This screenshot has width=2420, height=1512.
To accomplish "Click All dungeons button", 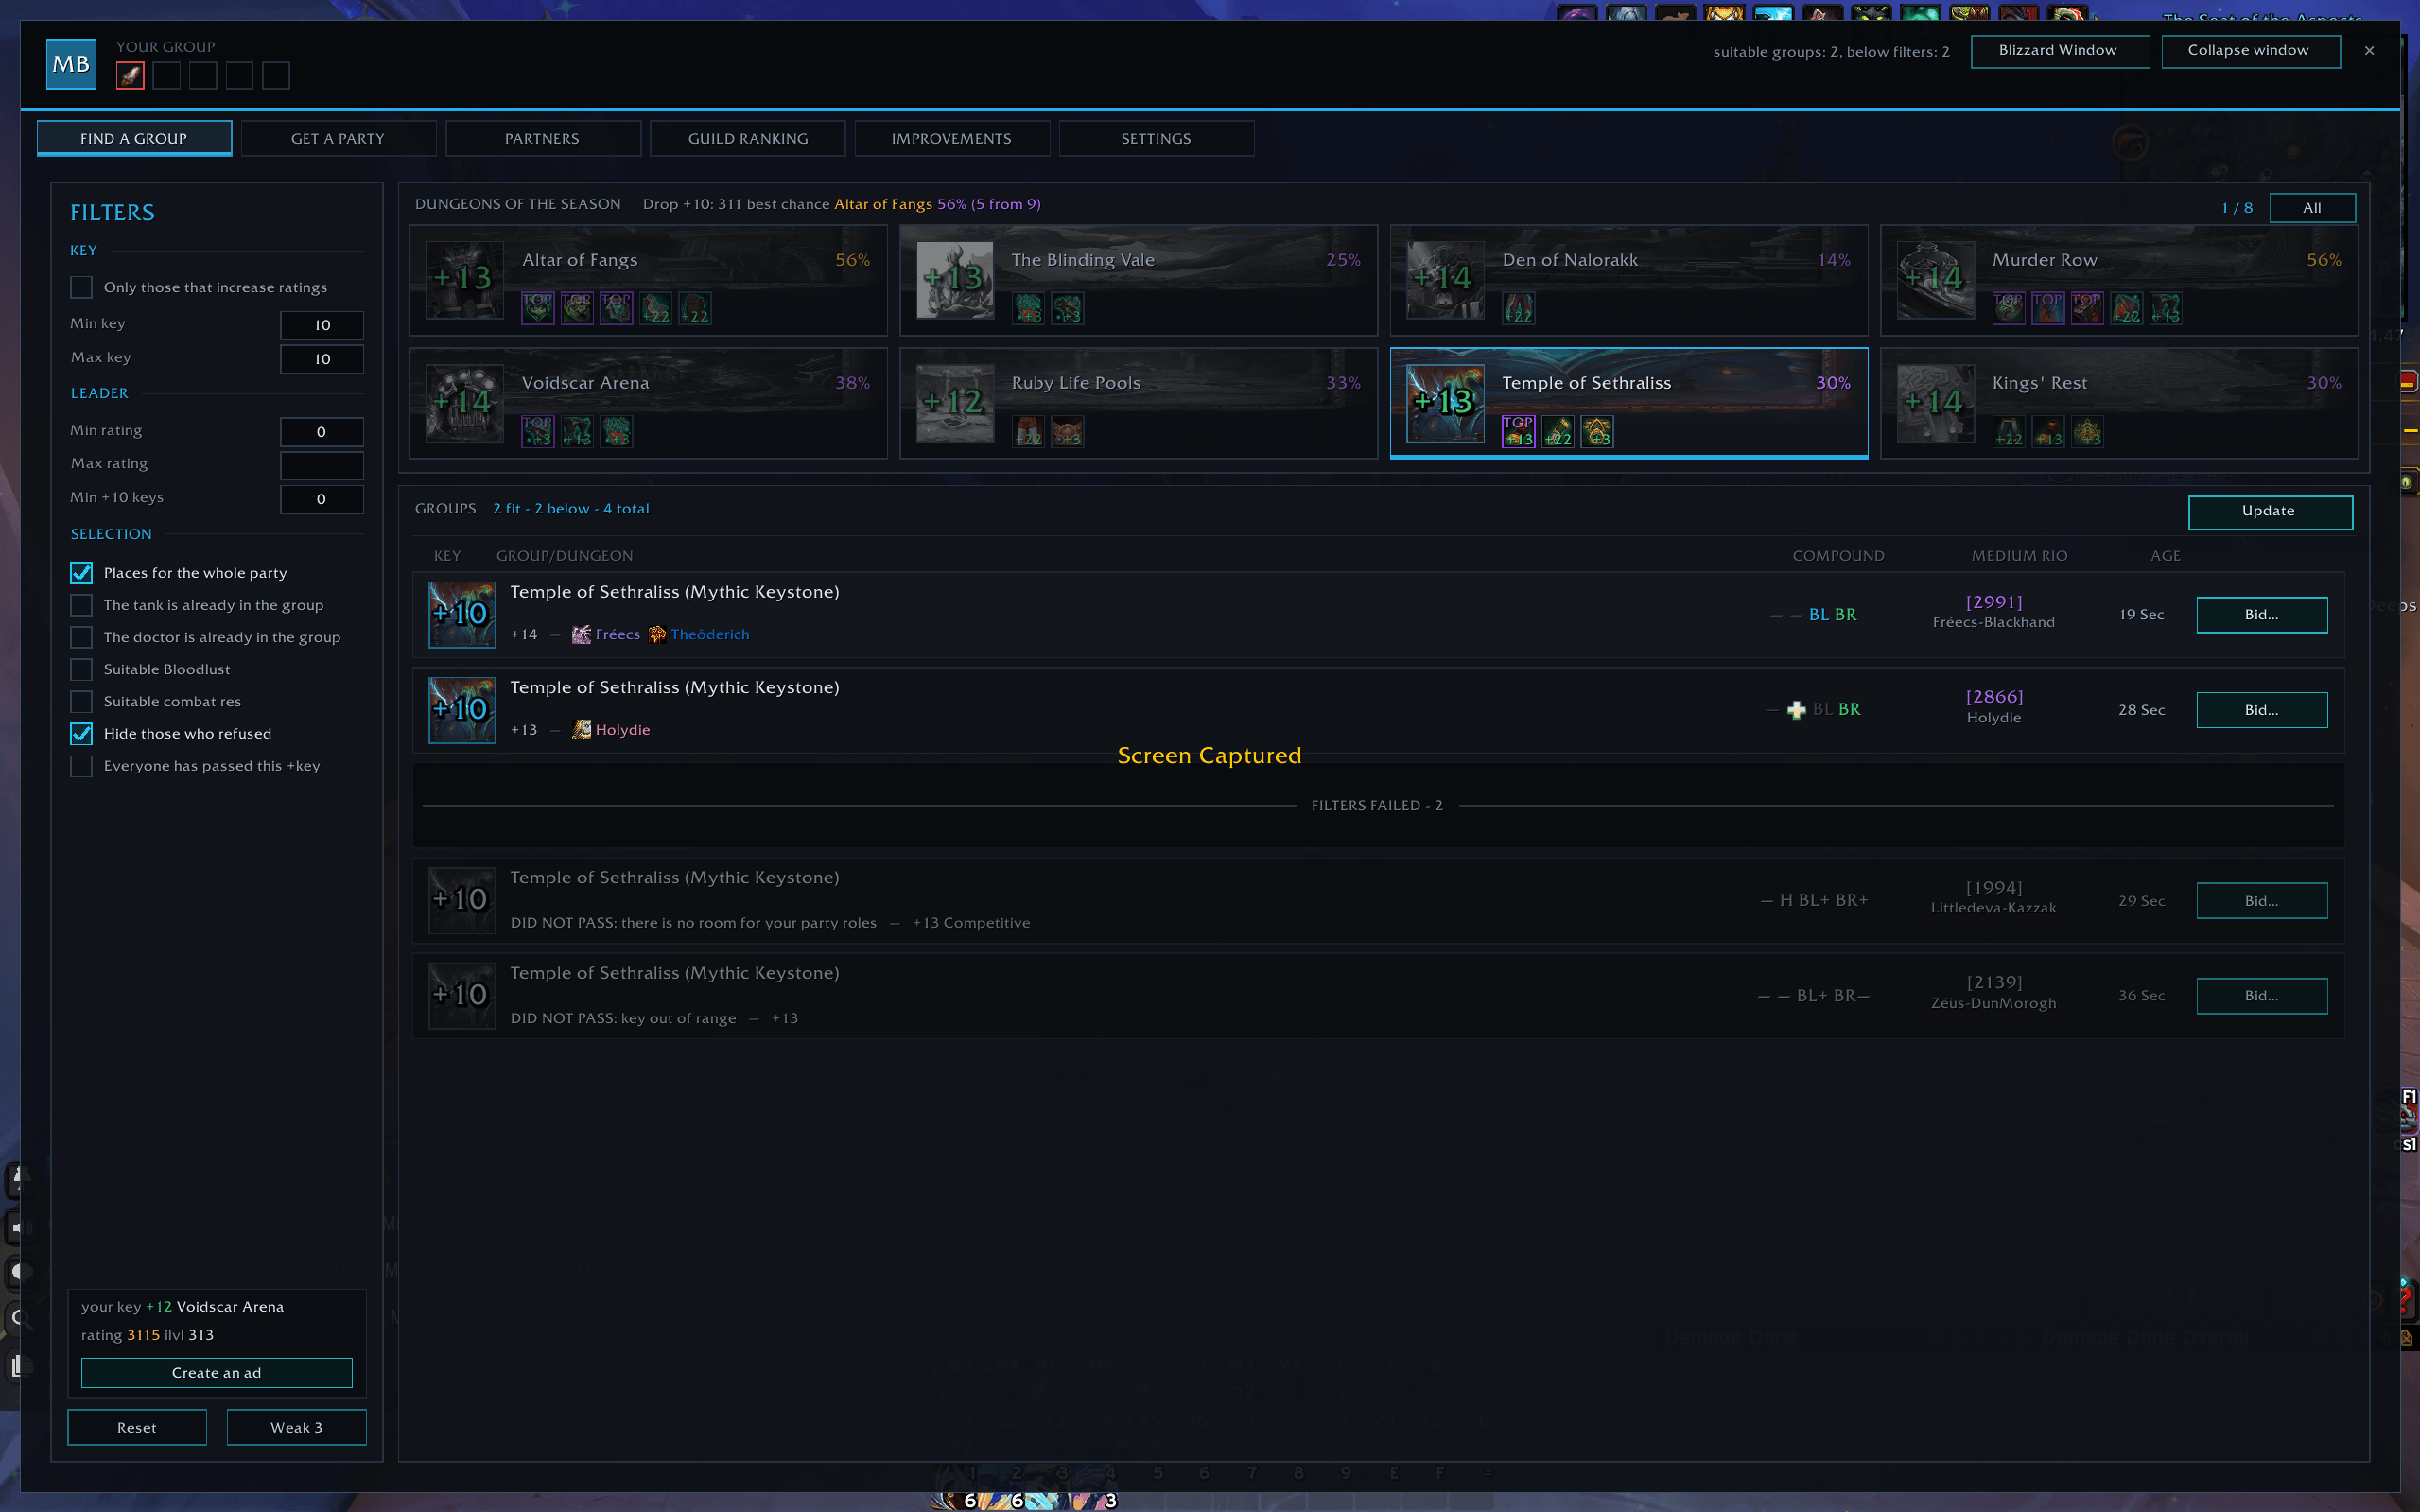I will pyautogui.click(x=2312, y=208).
